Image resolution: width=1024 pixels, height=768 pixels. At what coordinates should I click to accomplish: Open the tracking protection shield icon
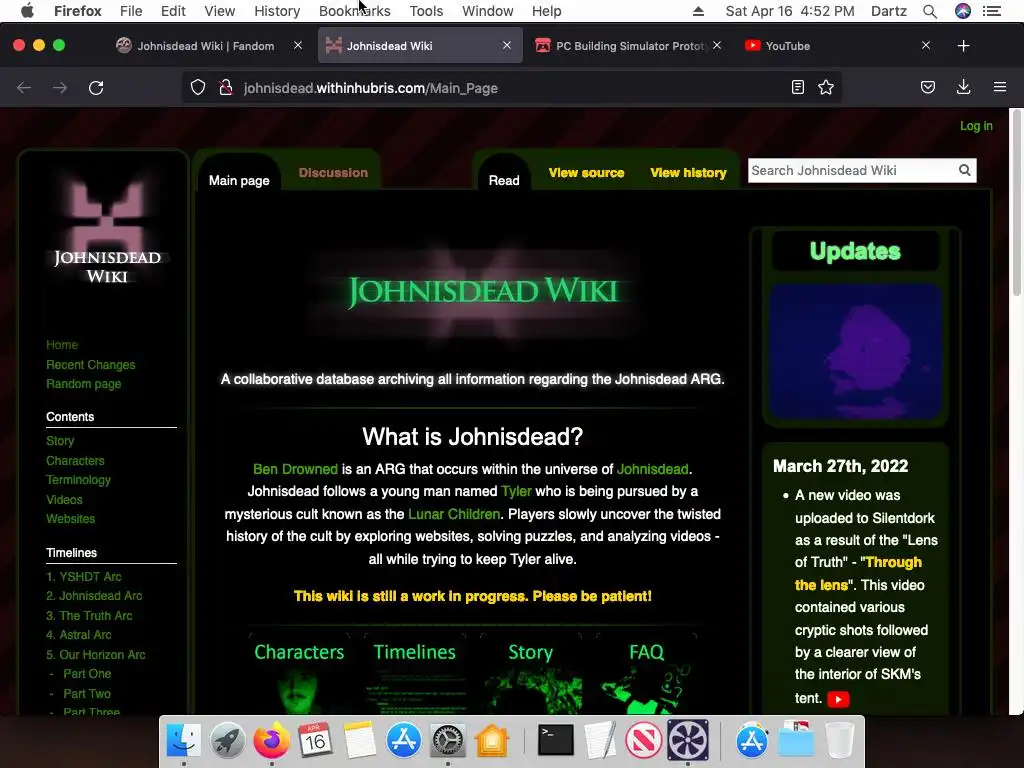(198, 88)
